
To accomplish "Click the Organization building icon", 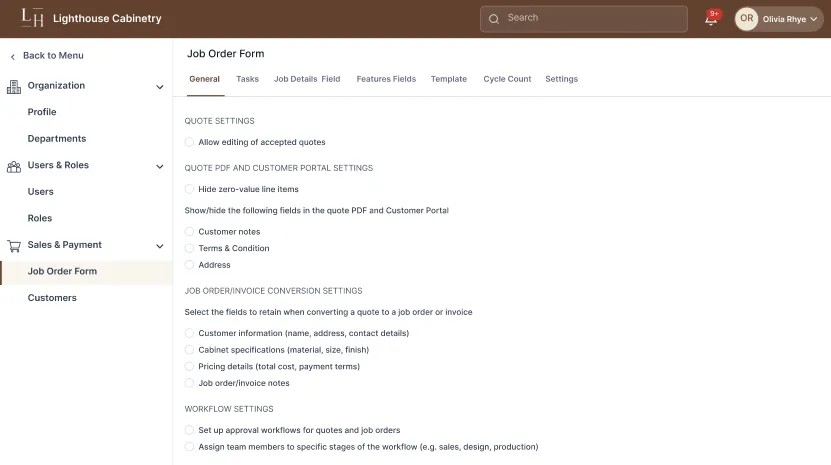I will 14,86.
